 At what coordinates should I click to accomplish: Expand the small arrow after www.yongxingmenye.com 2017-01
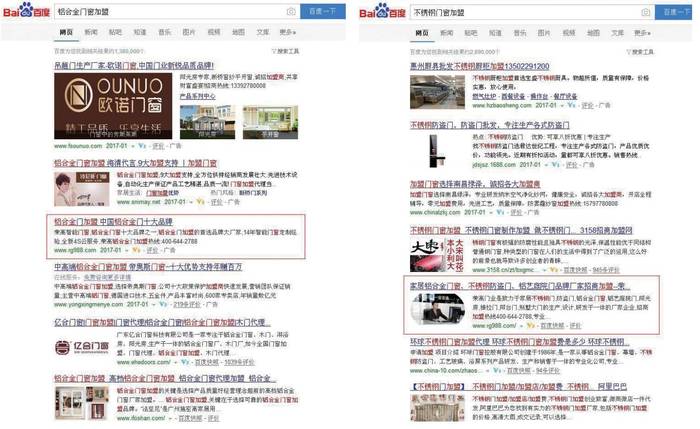(154, 304)
